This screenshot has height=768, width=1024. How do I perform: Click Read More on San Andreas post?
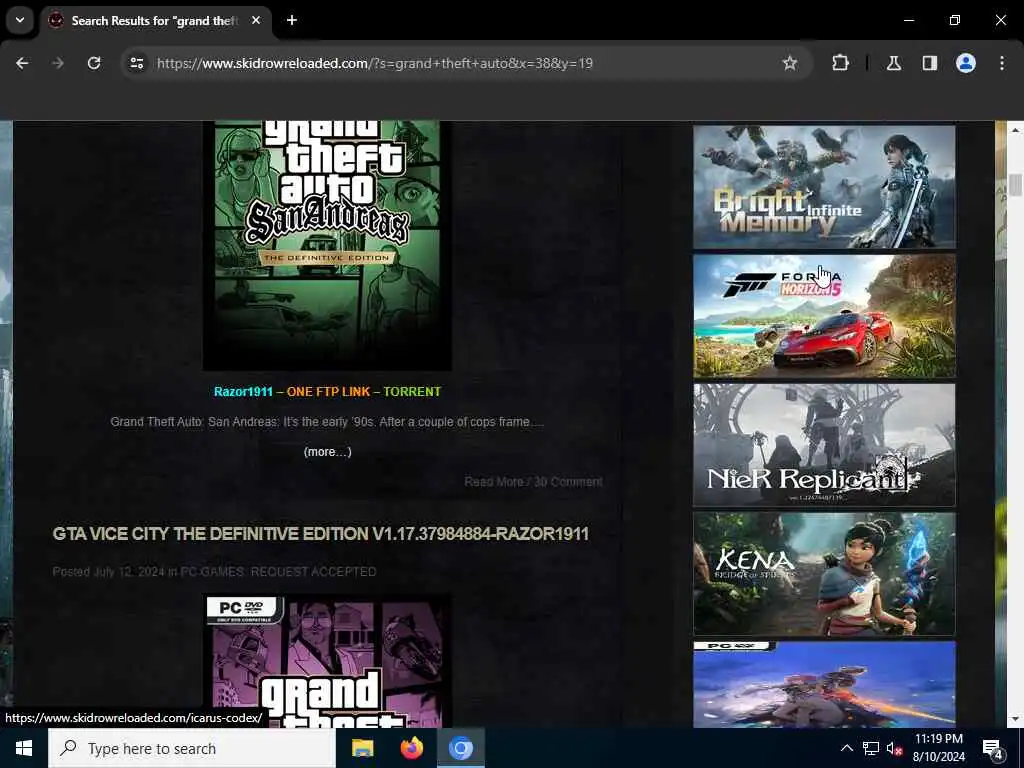[494, 482]
